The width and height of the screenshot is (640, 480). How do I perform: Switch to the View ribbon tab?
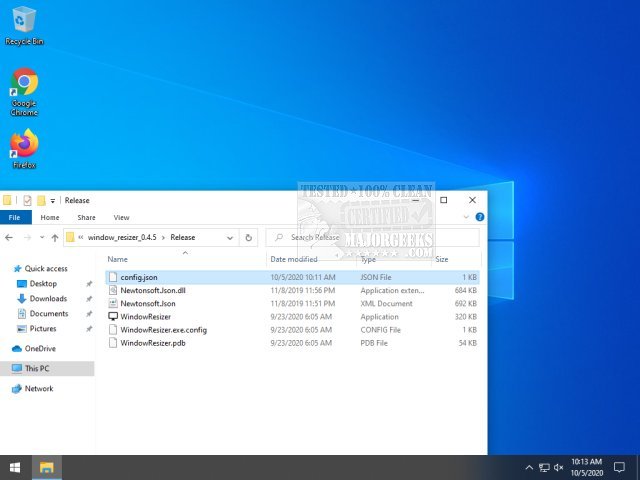(x=121, y=218)
